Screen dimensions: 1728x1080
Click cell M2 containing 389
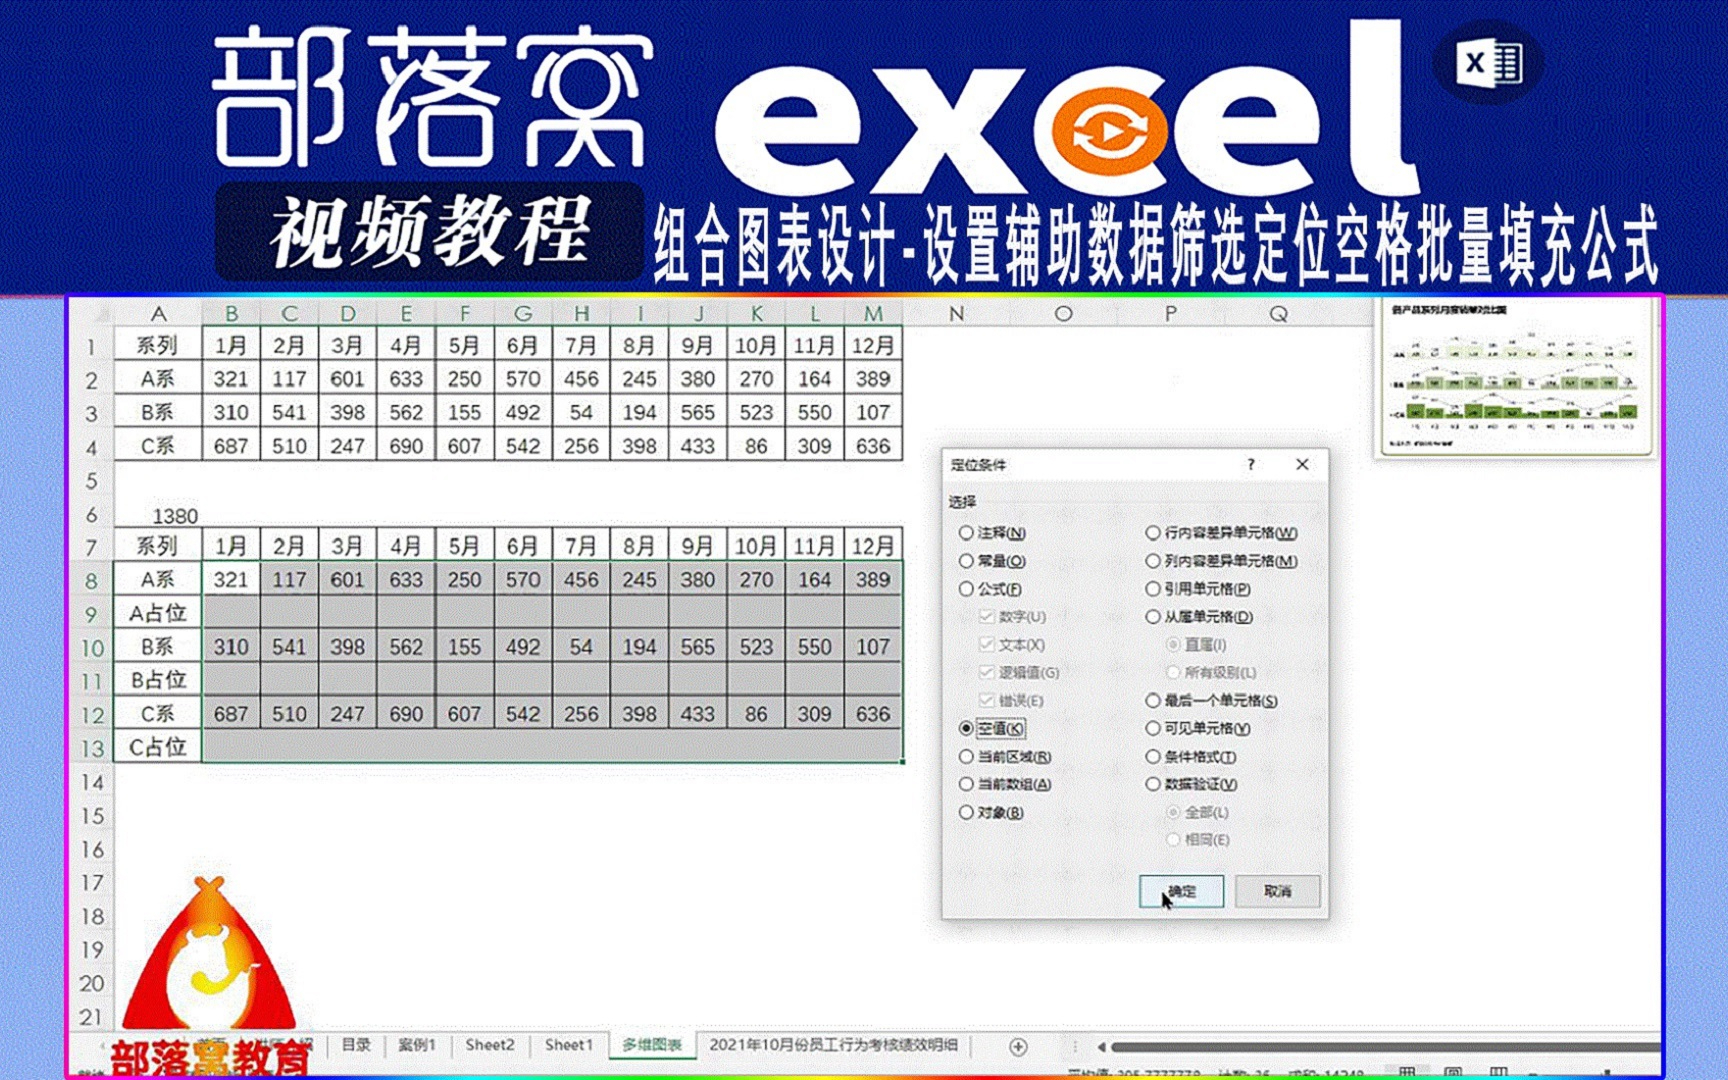tap(873, 379)
